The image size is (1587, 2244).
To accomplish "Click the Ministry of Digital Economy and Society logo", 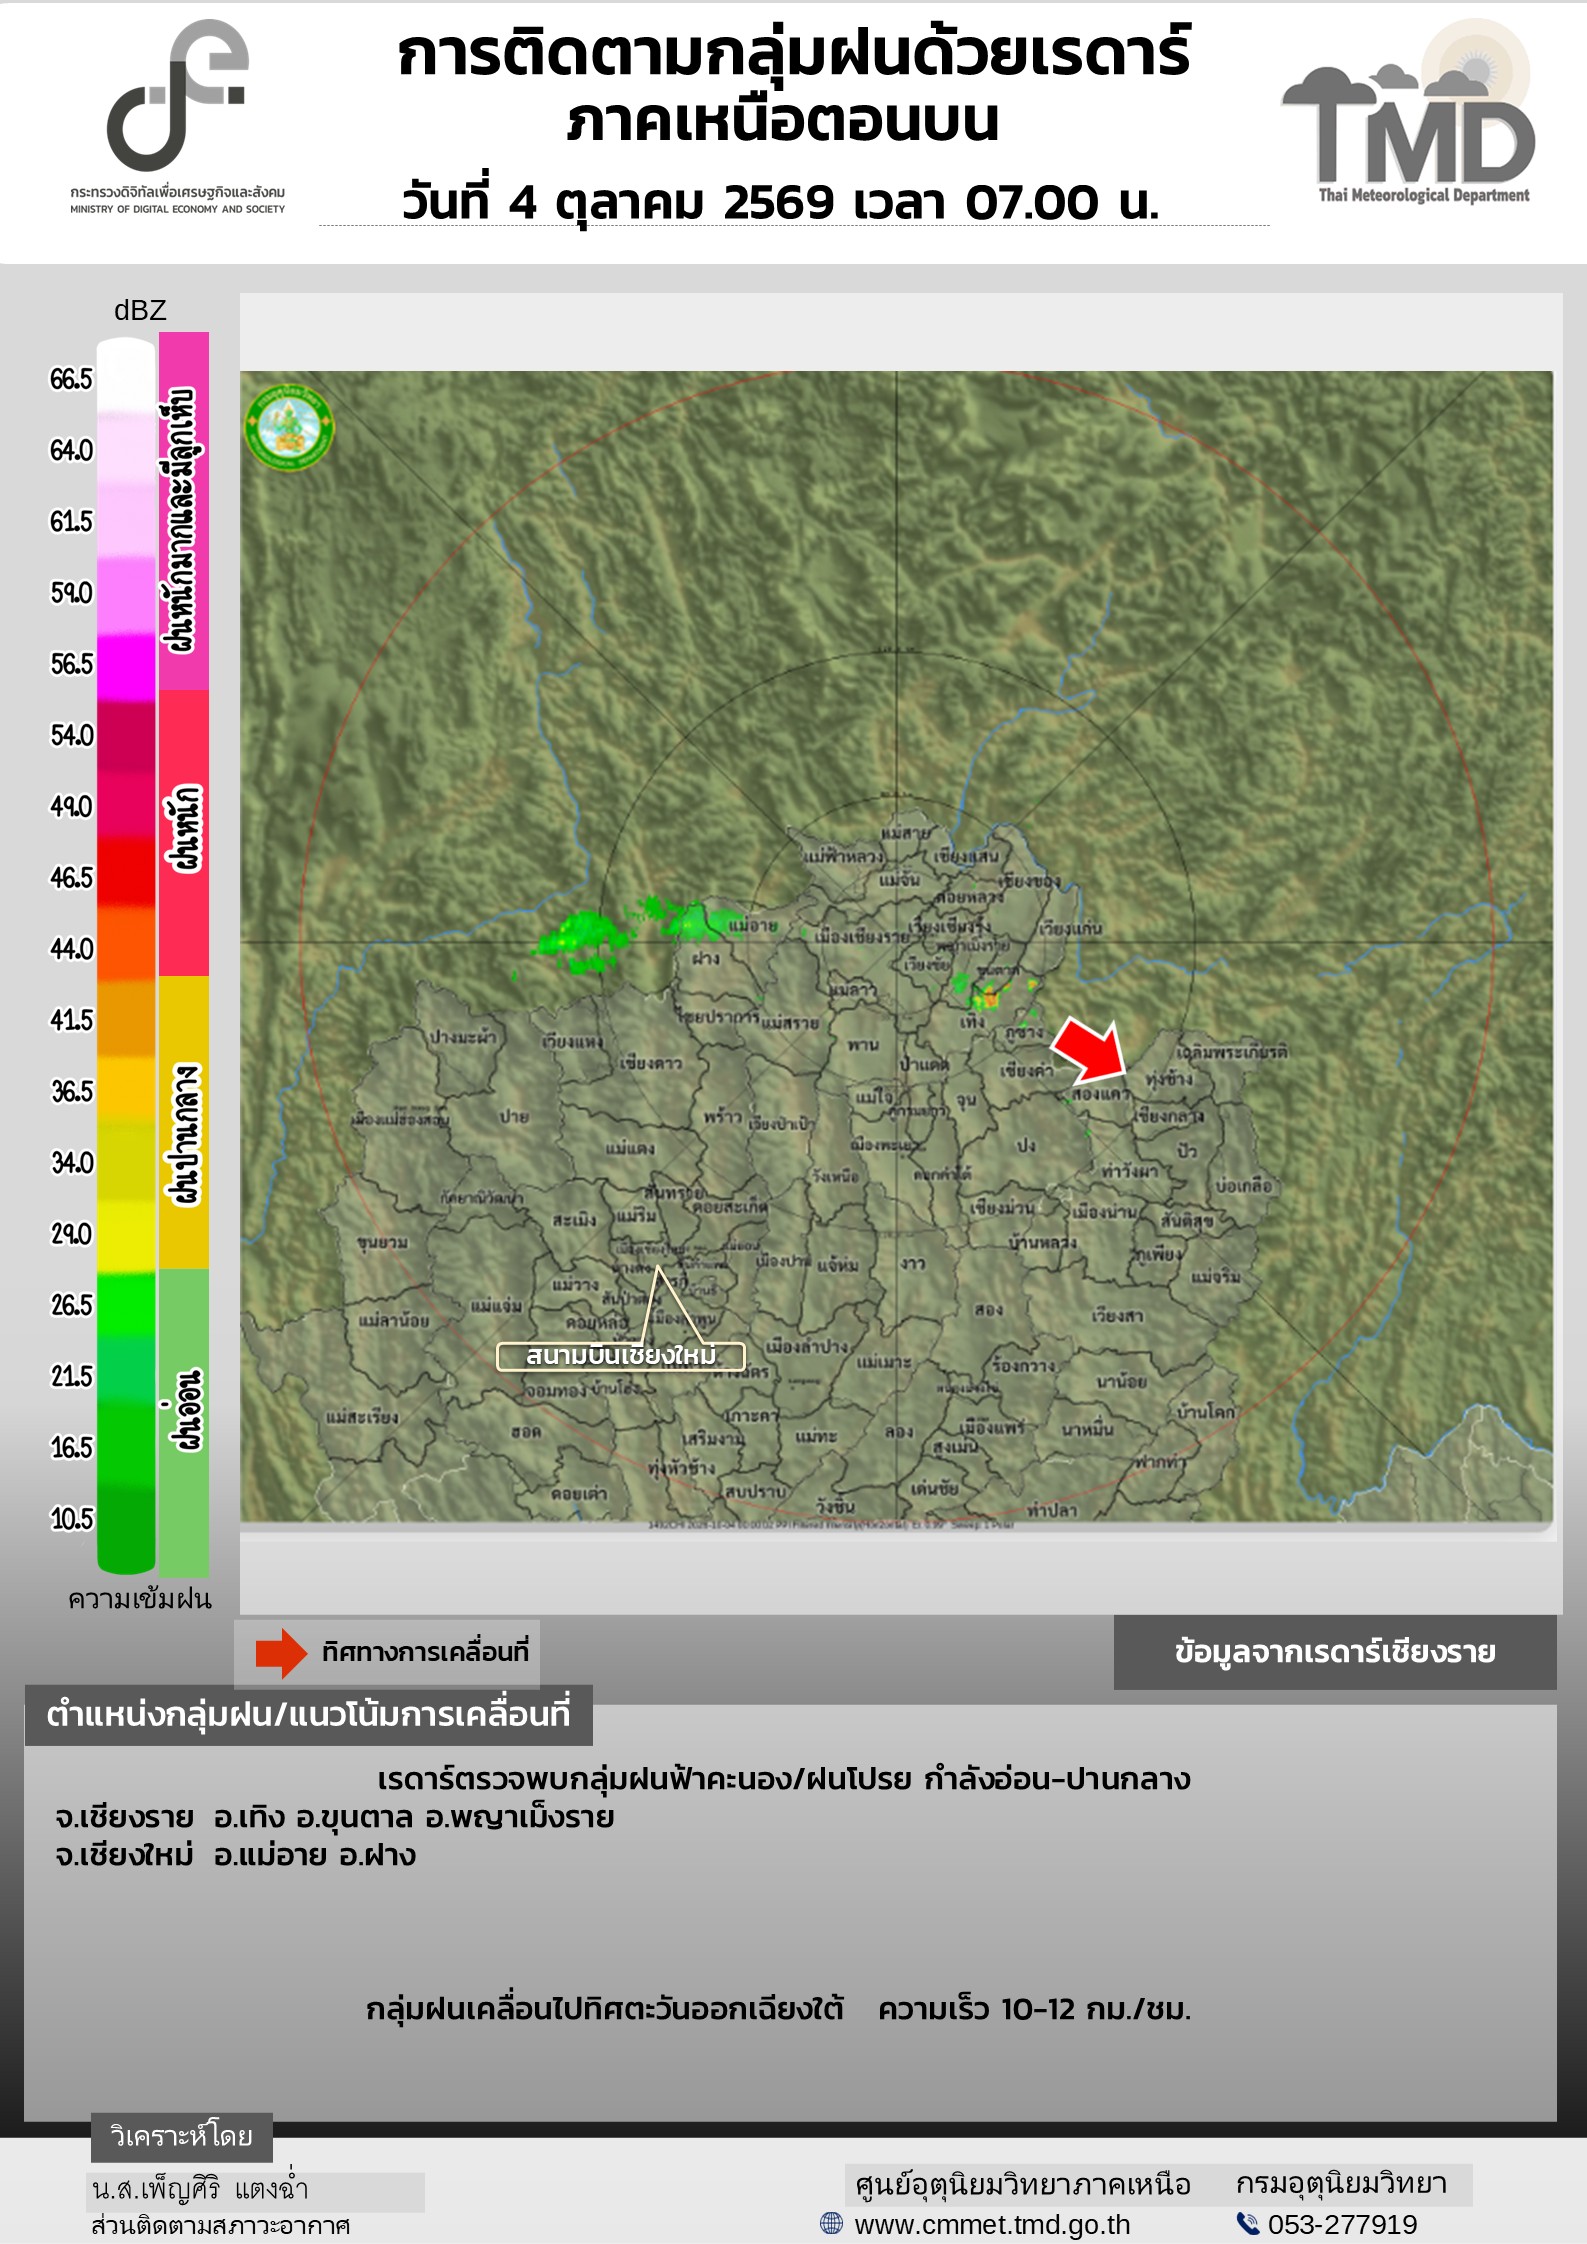I will (x=178, y=116).
